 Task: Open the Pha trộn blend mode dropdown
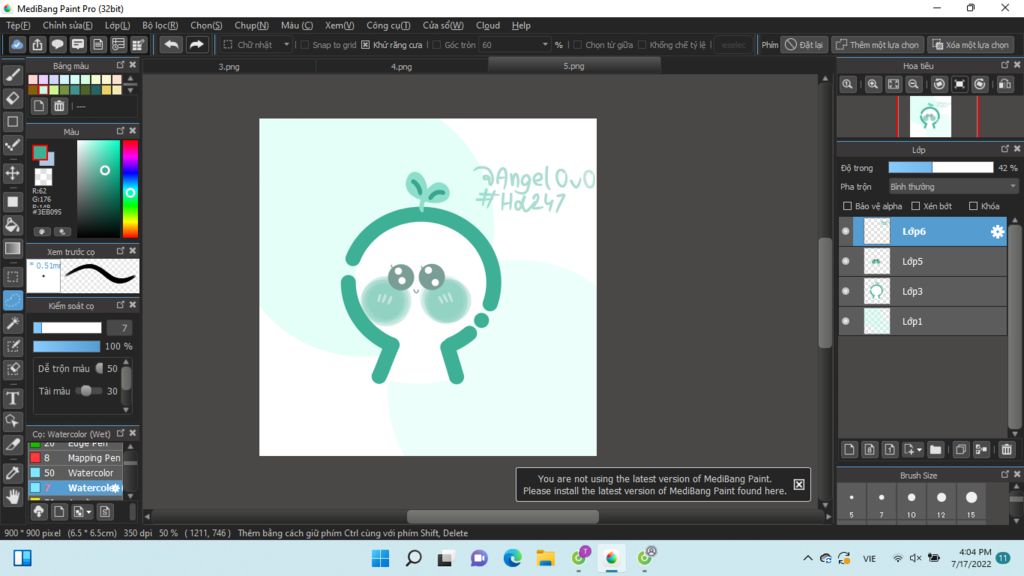pyautogui.click(x=952, y=187)
